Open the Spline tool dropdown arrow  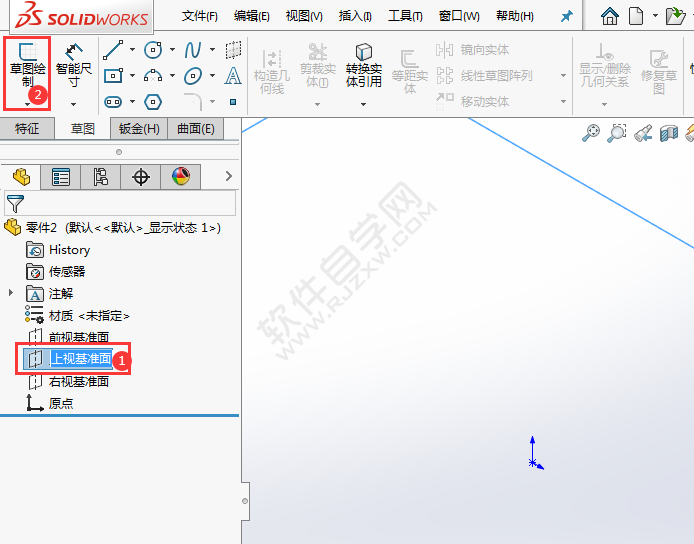(212, 50)
